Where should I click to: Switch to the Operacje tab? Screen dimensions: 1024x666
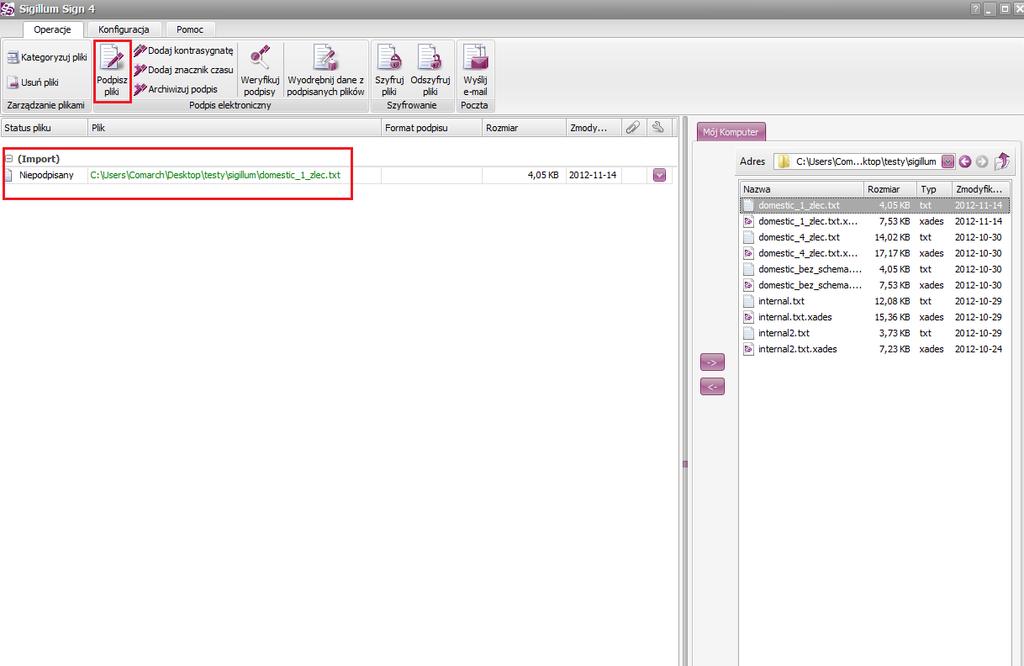coord(52,29)
